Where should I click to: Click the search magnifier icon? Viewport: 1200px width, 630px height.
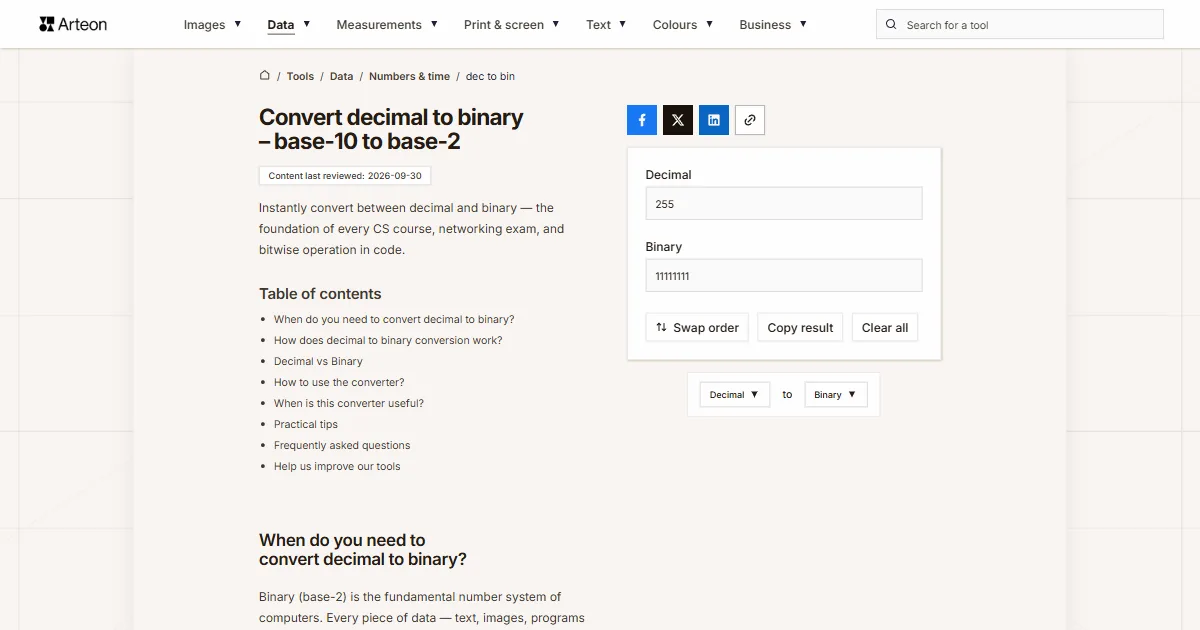click(x=891, y=25)
